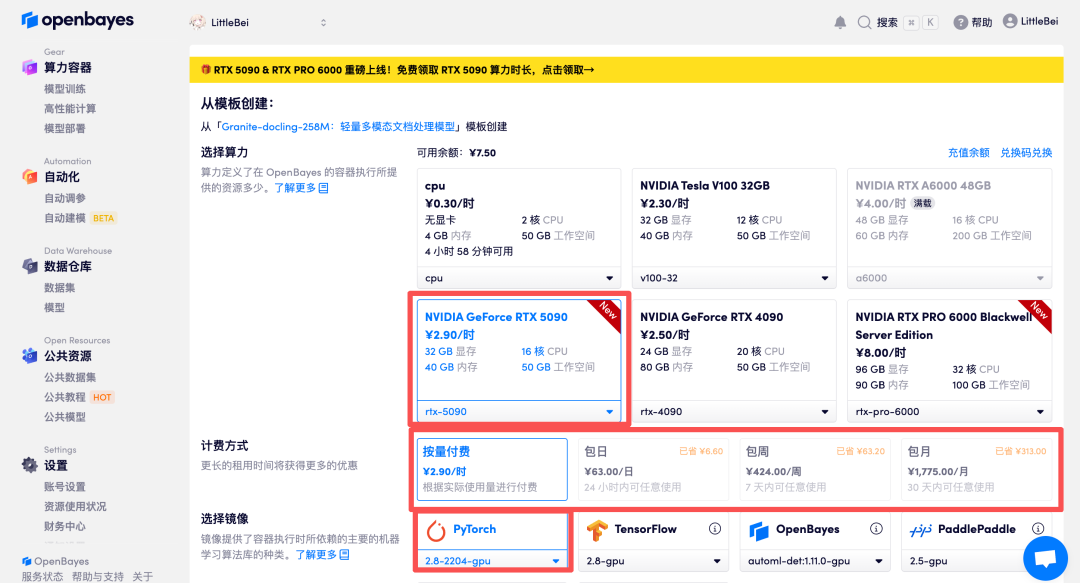Open 账号设置 in sidebar
Screen dimensions: 1080x583
pos(65,487)
